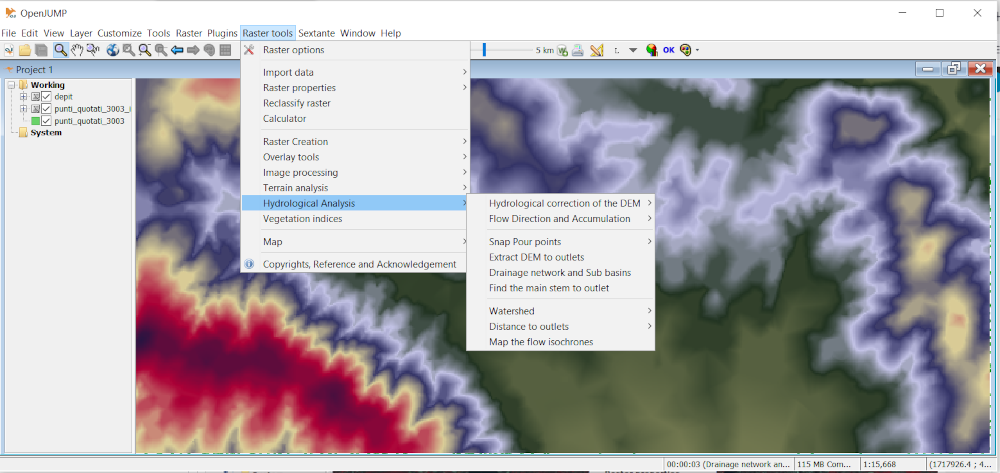Click the 1:15,668 scale in status bar
Screen dimensions: 1000x473
click(x=892, y=464)
